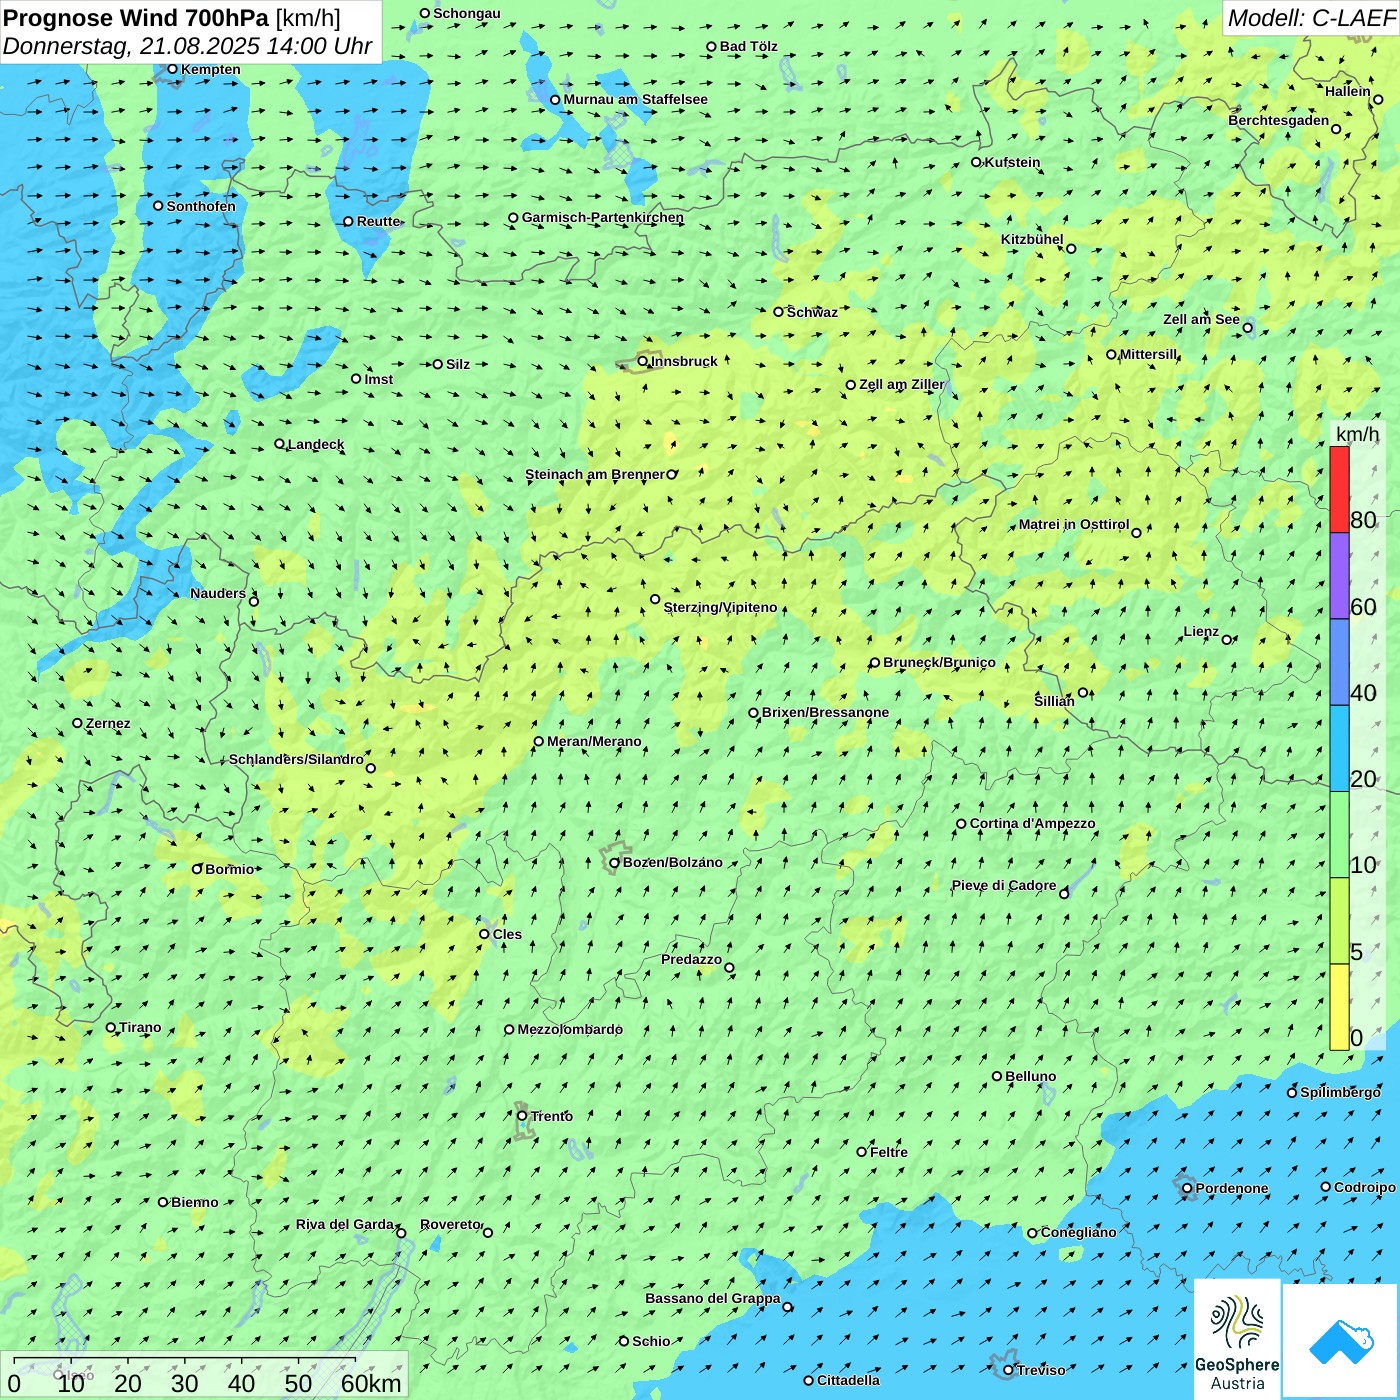Viewport: 1400px width, 1400px height.
Task: Click the date 'Donnerstag, 21.08.2025 14:00 Uhr'
Action: click(187, 46)
